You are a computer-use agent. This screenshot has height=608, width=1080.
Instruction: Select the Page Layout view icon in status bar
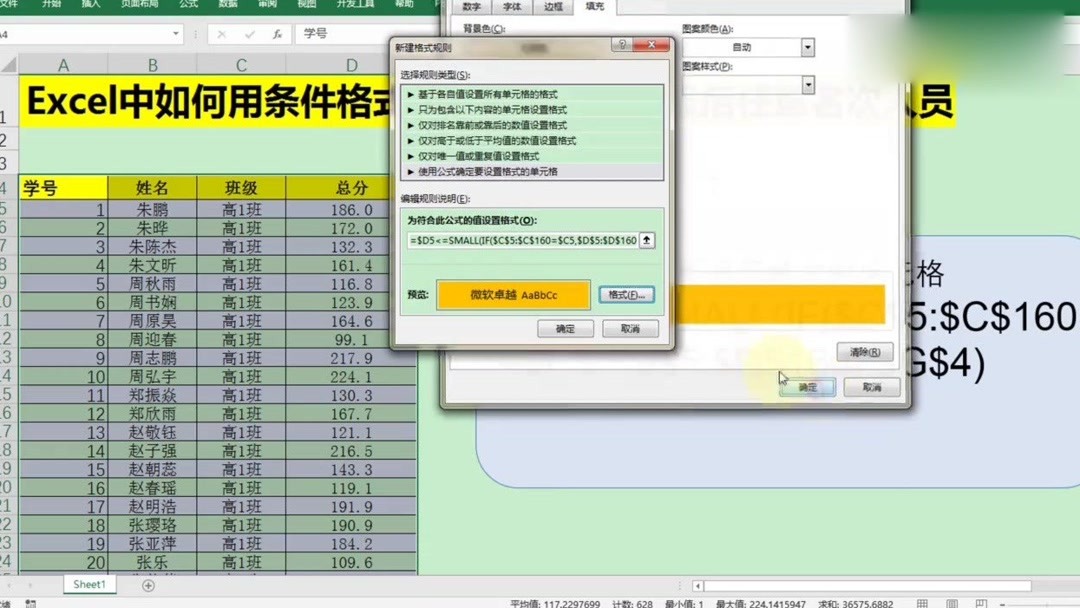(952, 602)
